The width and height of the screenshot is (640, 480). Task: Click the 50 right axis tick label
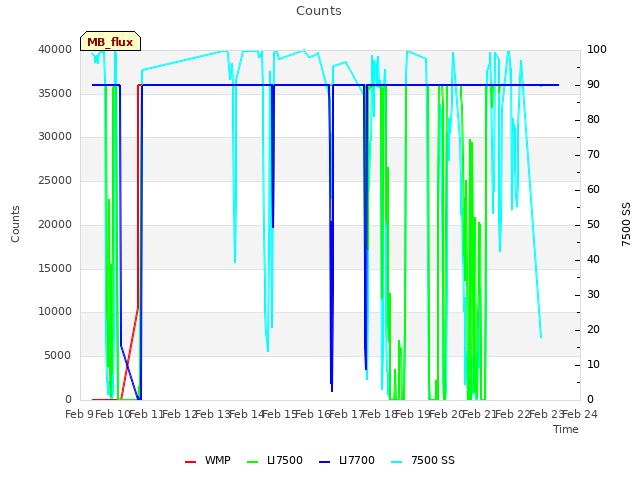[x=593, y=224]
